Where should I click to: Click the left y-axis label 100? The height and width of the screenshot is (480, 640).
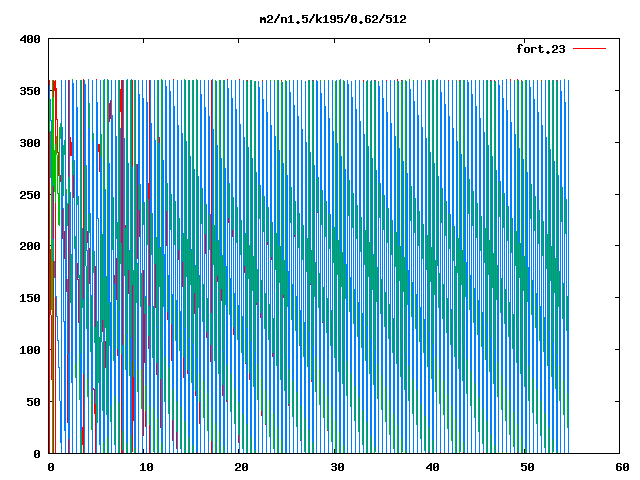[x=30, y=350]
